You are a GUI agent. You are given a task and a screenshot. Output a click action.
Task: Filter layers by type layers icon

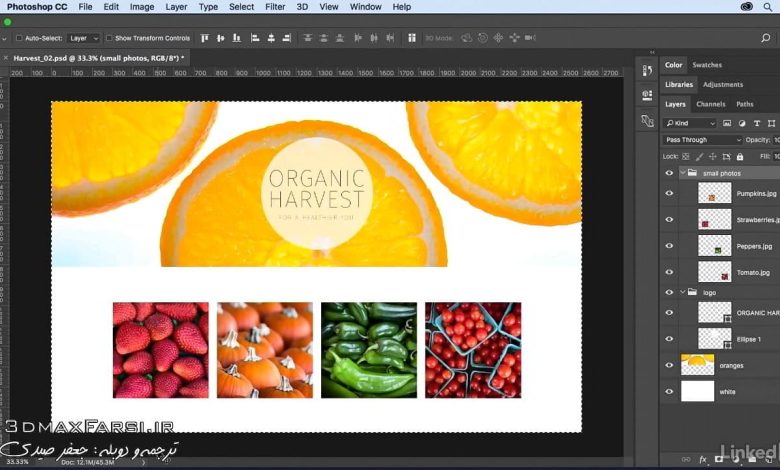click(757, 123)
